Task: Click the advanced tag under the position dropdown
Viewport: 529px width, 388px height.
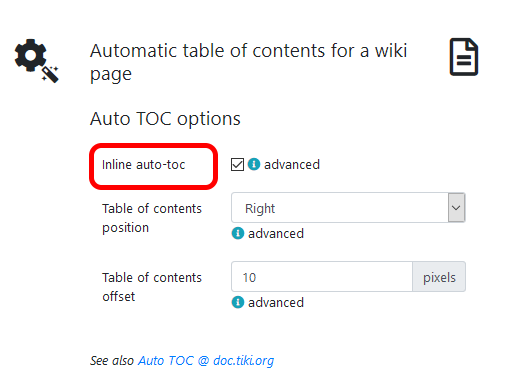Action: pyautogui.click(x=276, y=233)
